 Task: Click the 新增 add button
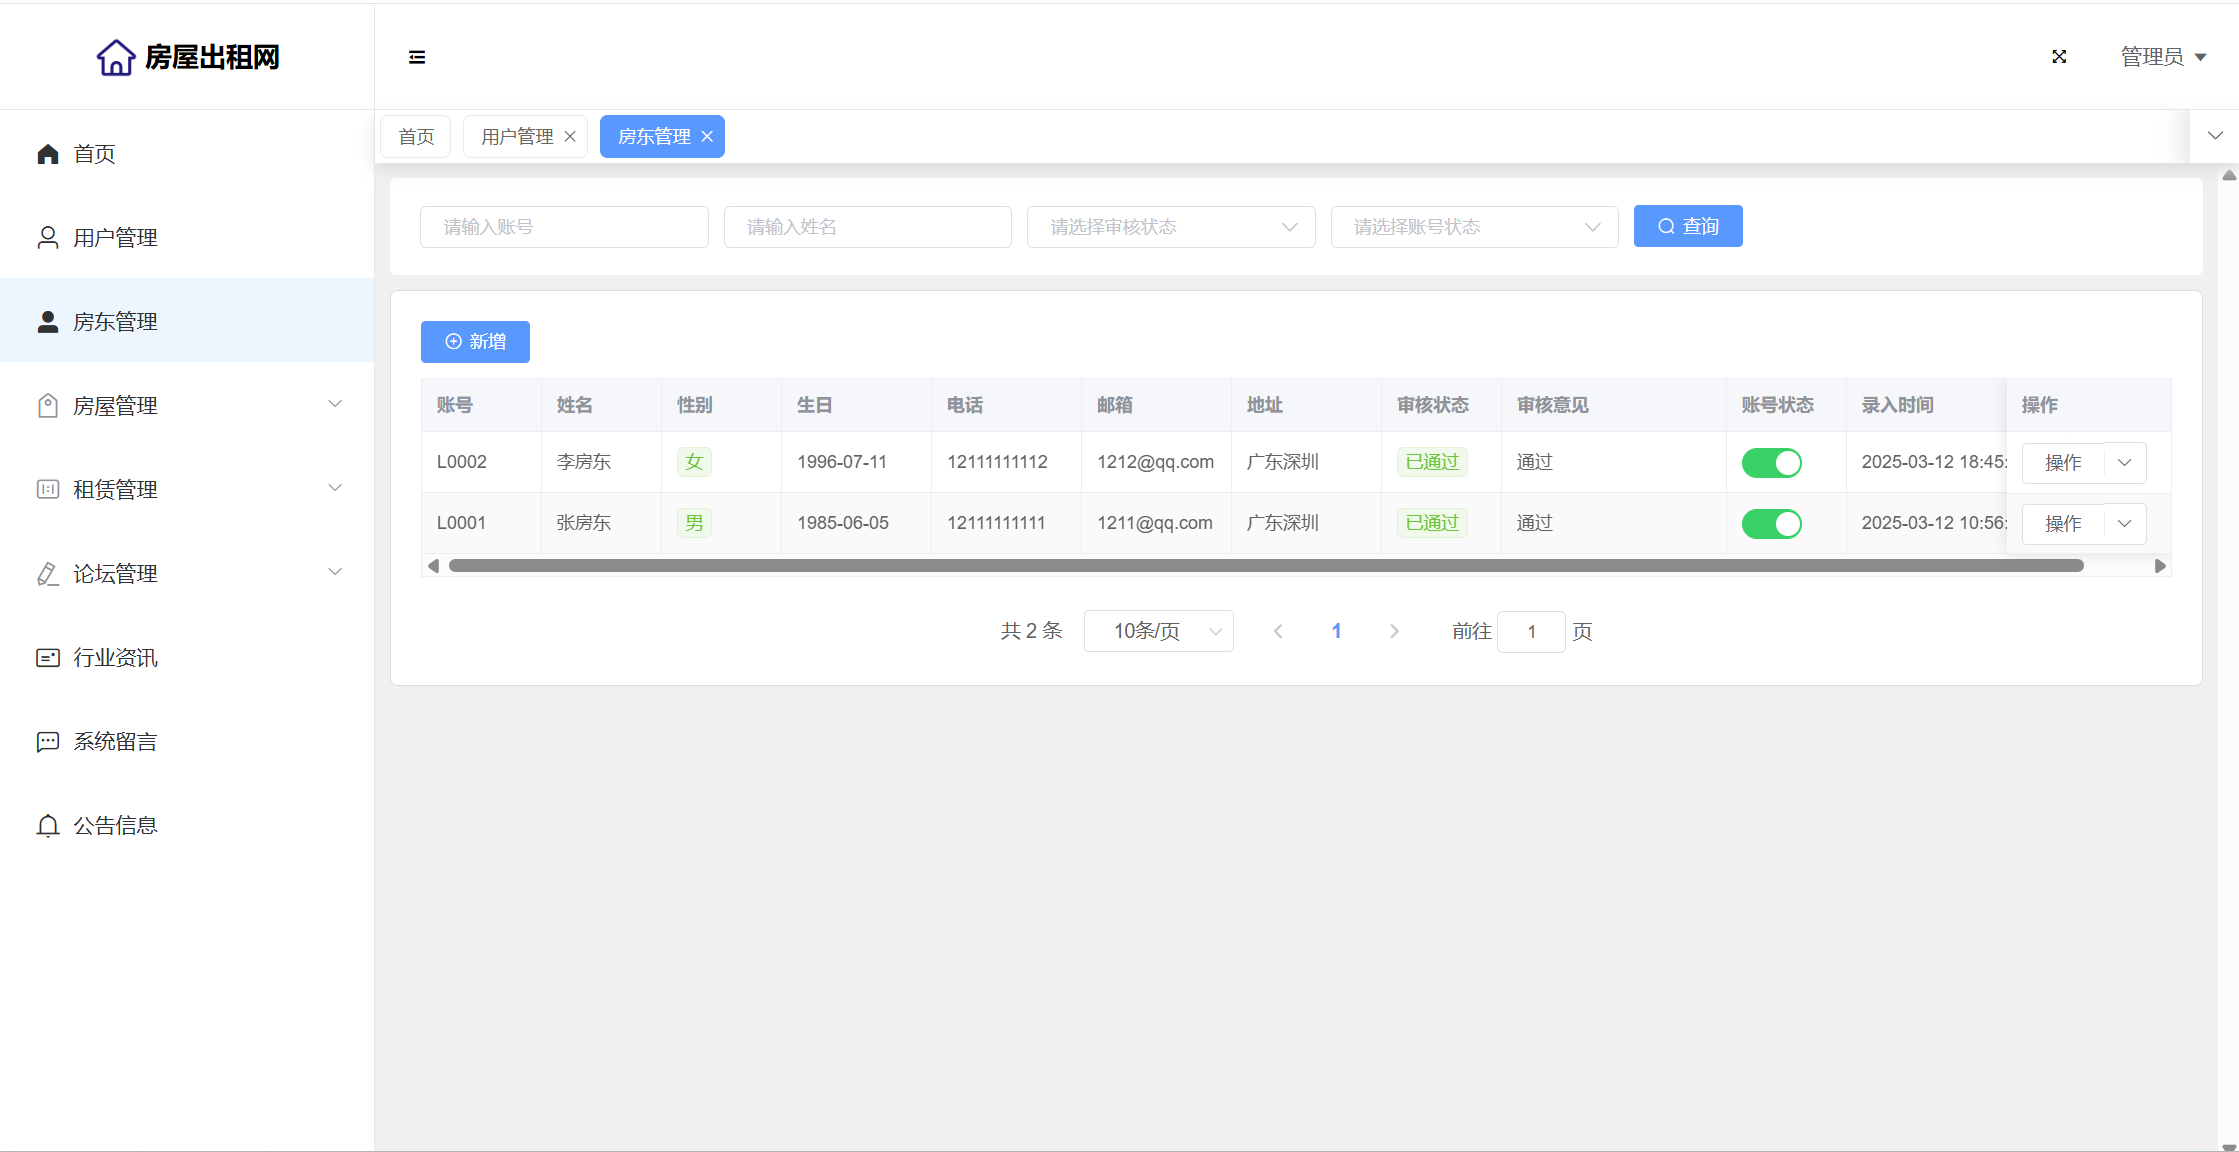pos(475,342)
